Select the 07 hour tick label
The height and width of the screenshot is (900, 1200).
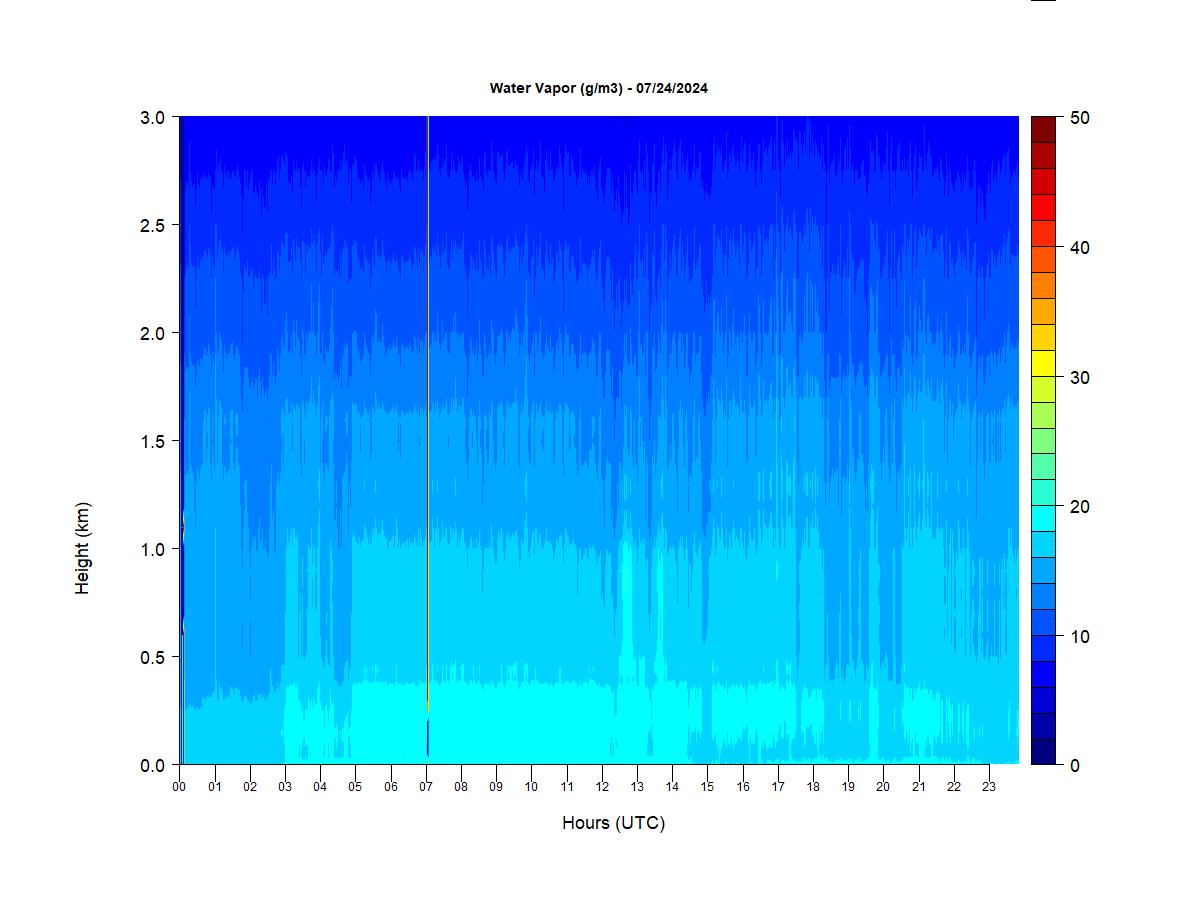click(426, 787)
